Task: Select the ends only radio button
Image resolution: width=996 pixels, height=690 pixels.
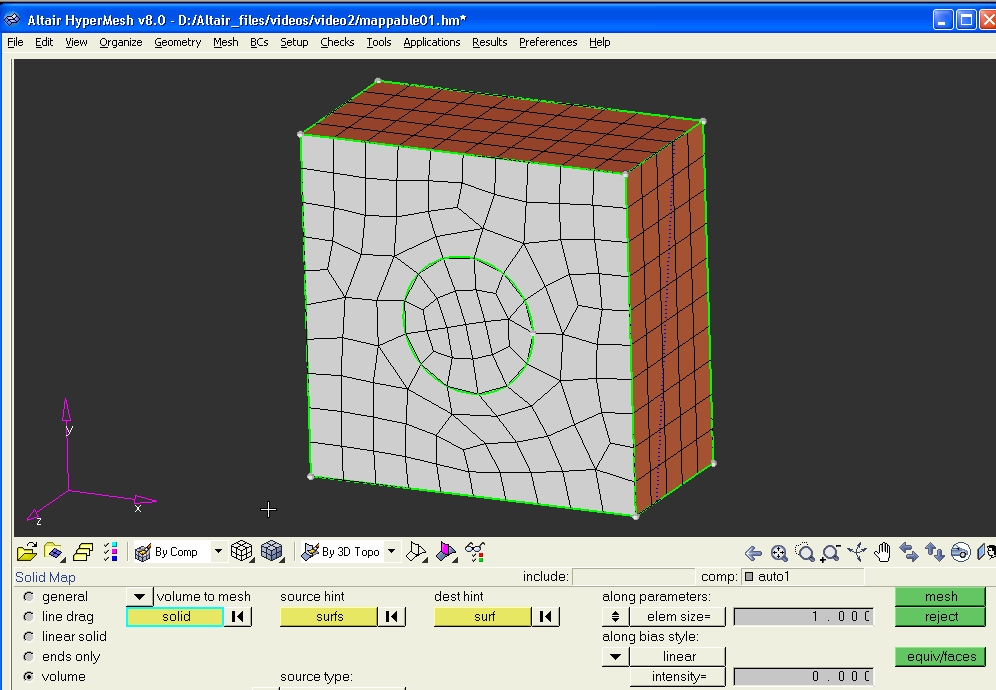Action: pos(29,656)
